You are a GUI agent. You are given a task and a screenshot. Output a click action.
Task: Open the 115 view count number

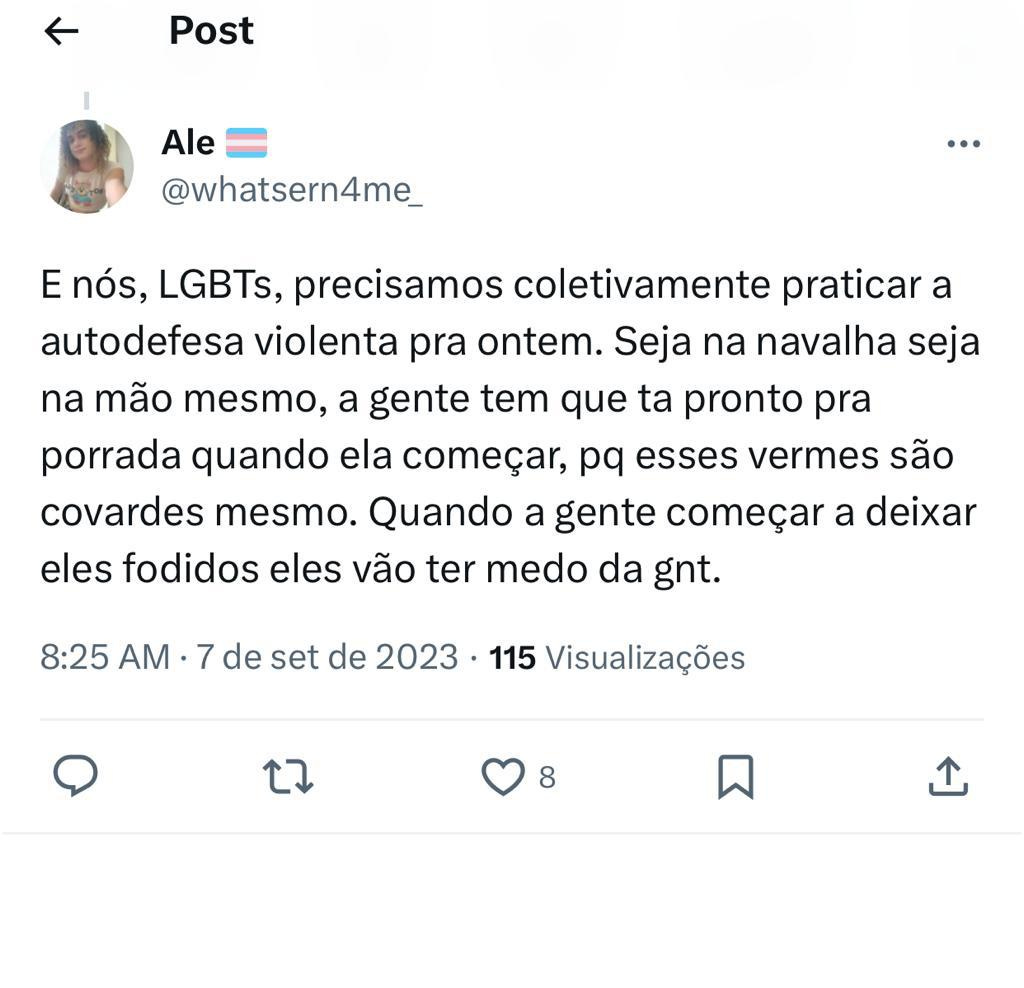tap(513, 658)
